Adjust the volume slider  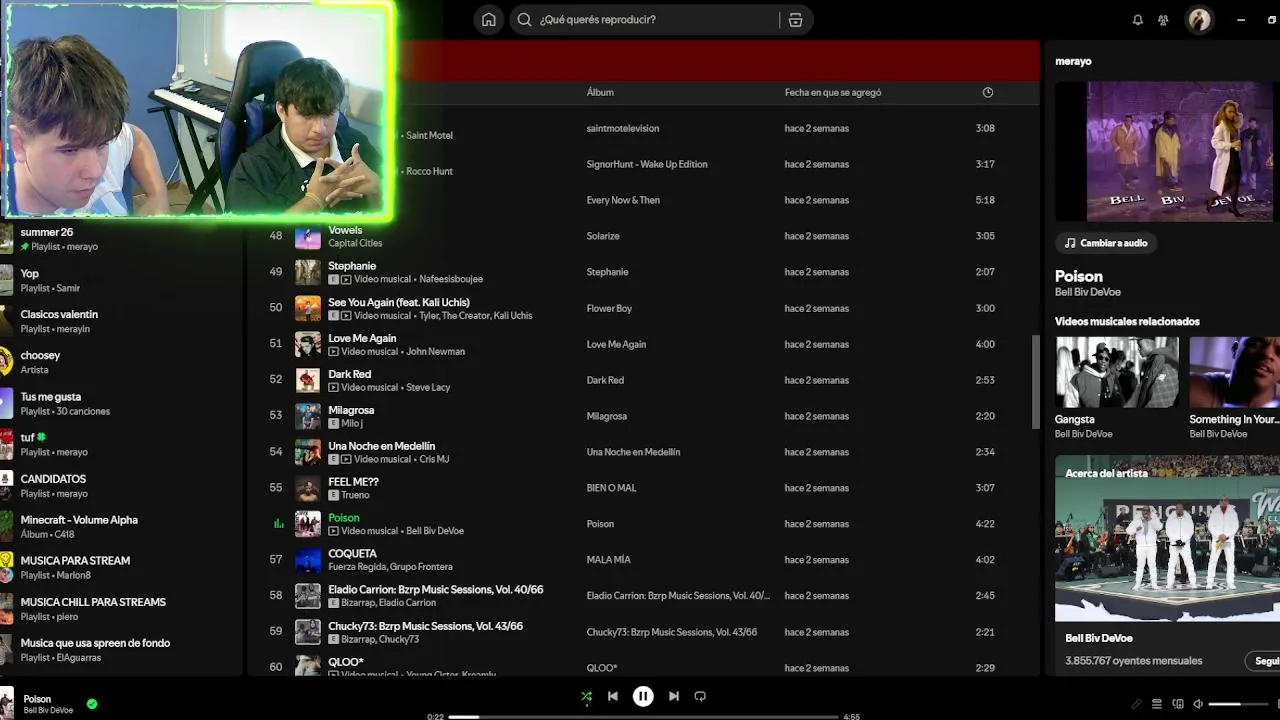pos(1241,704)
